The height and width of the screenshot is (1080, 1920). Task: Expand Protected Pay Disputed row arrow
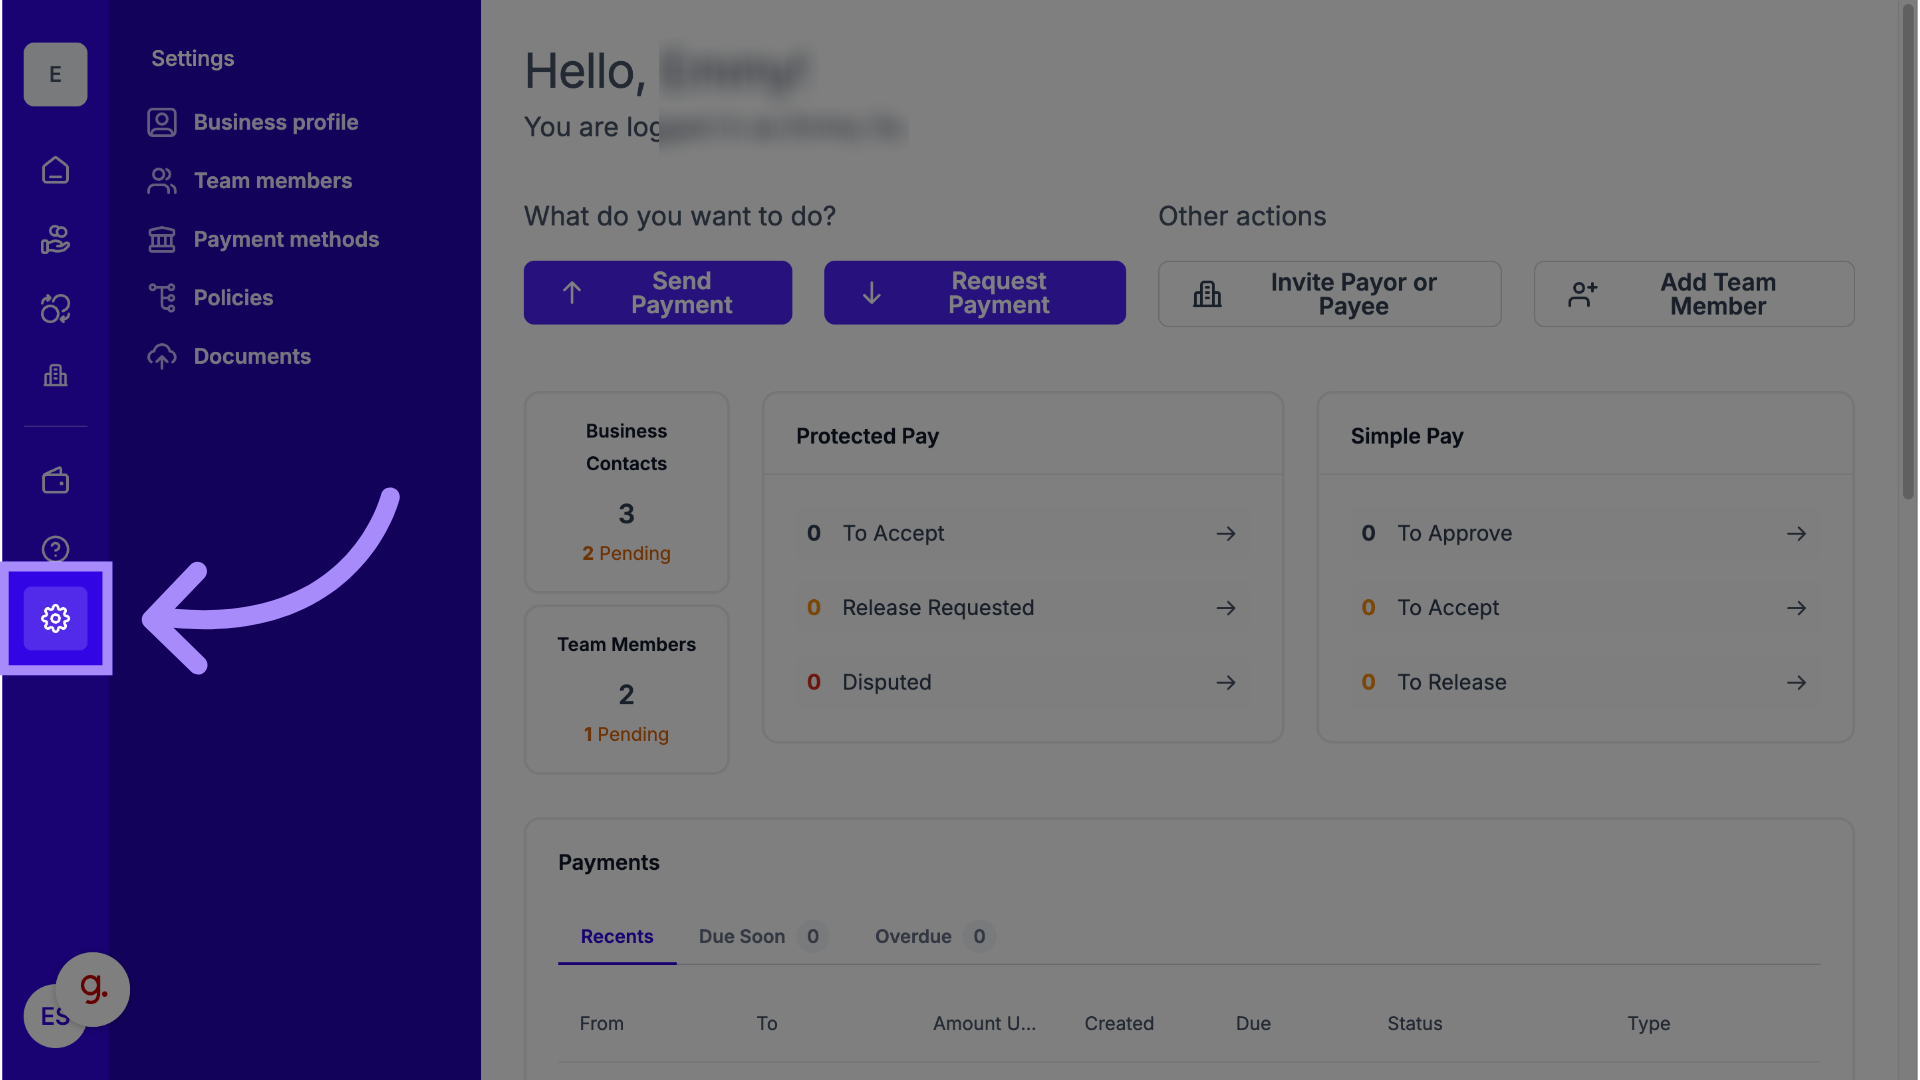(1225, 683)
